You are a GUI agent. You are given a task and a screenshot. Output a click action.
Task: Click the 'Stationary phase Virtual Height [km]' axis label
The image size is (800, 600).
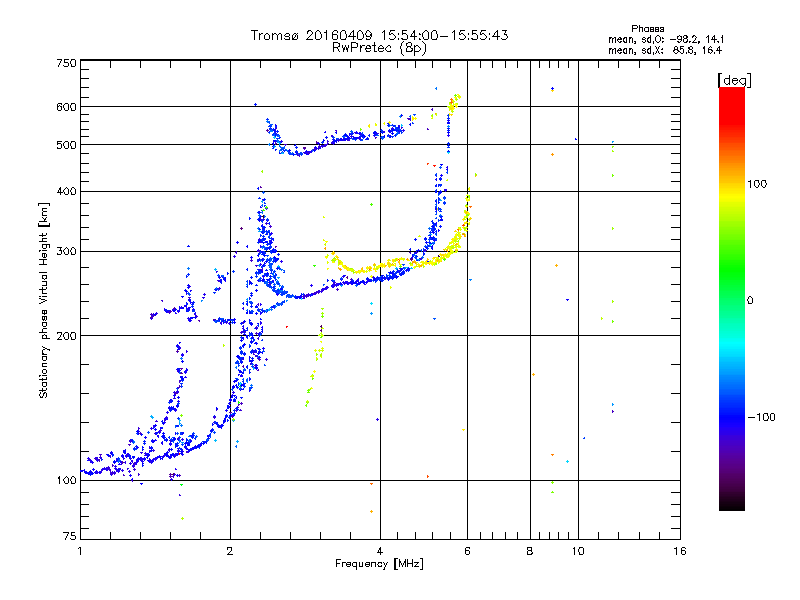[43, 301]
